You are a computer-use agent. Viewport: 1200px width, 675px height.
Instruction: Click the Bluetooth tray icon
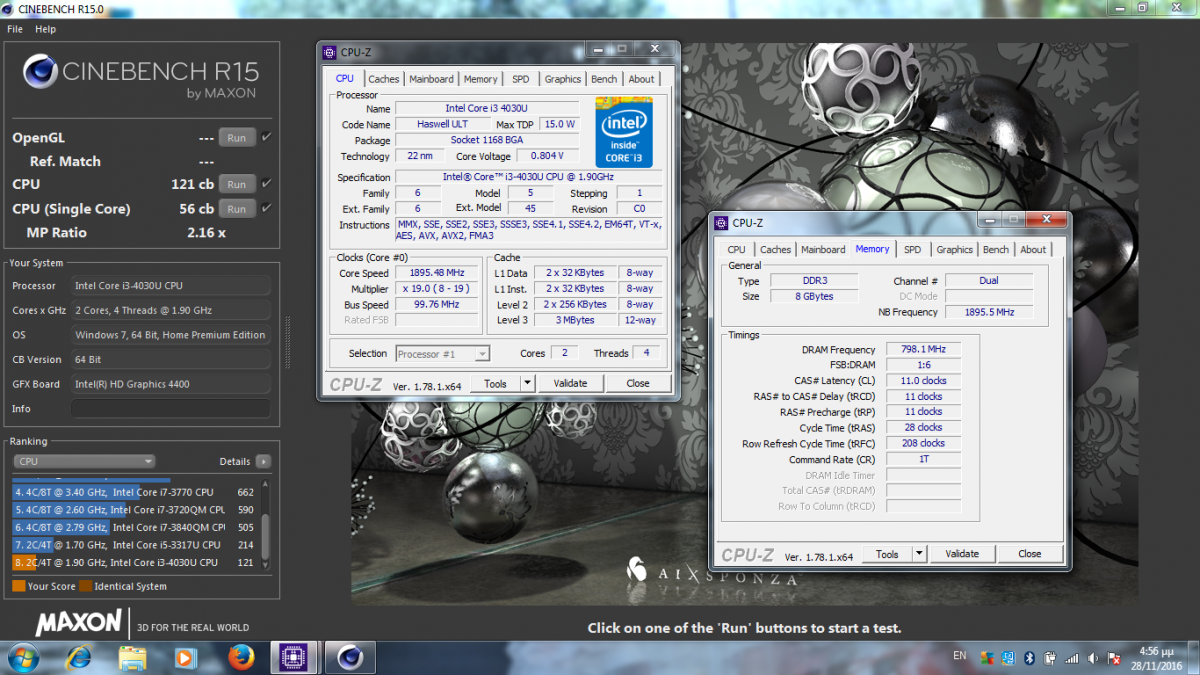(x=1031, y=658)
